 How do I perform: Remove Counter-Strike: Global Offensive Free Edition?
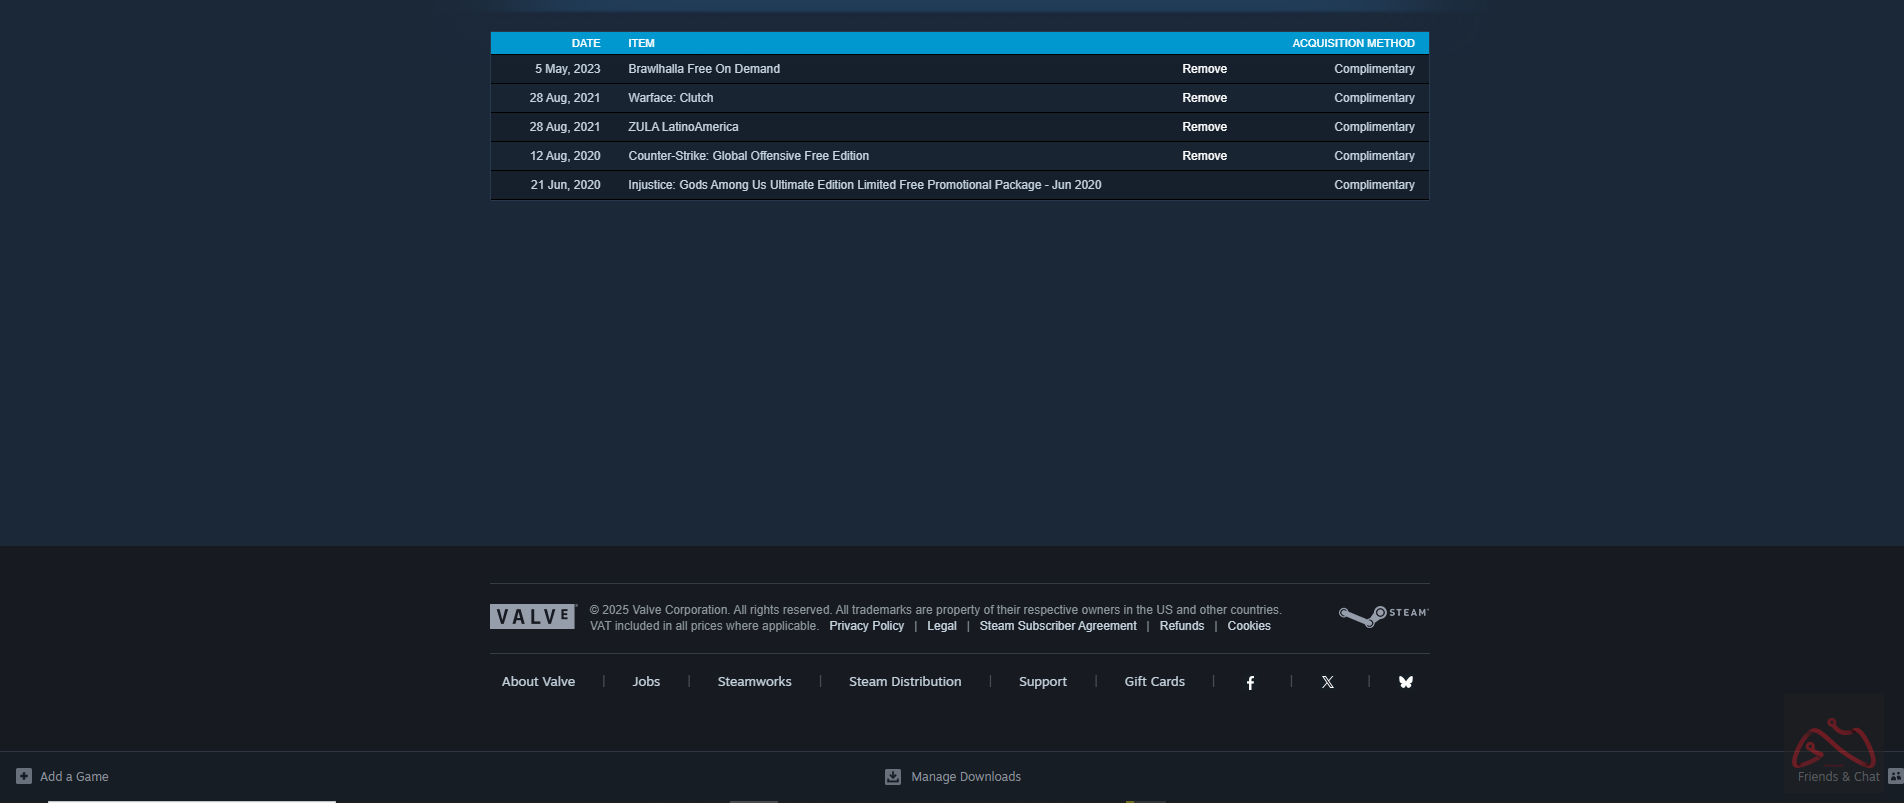pyautogui.click(x=1204, y=156)
